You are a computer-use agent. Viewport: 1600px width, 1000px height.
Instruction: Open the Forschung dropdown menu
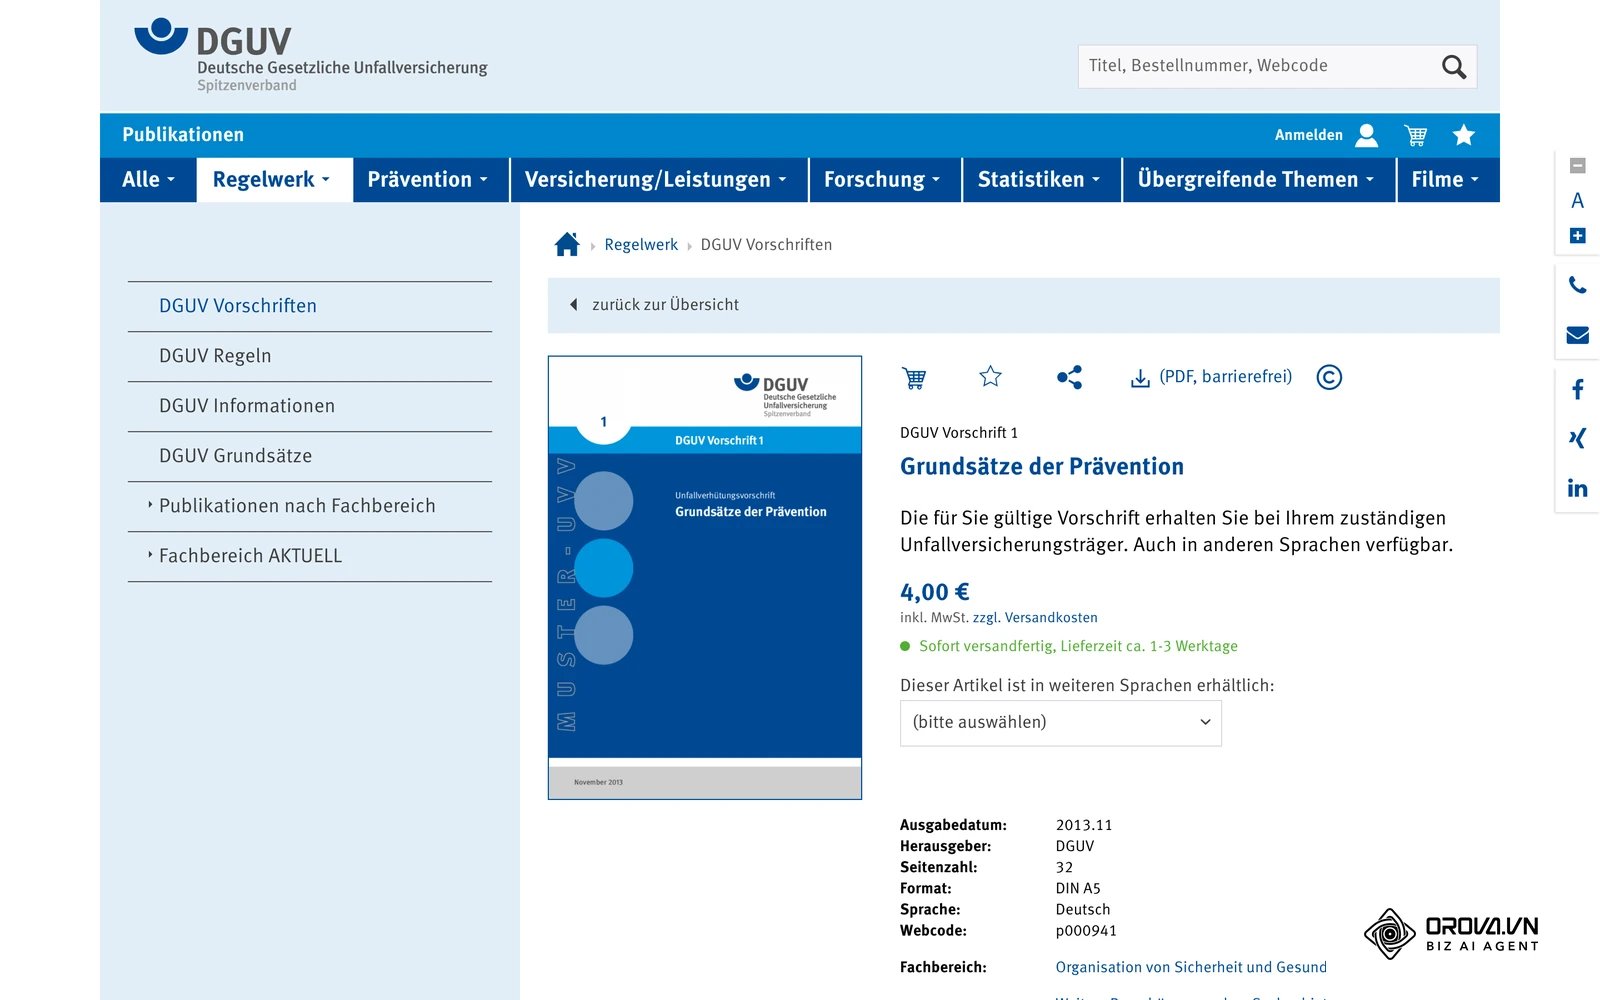click(885, 180)
